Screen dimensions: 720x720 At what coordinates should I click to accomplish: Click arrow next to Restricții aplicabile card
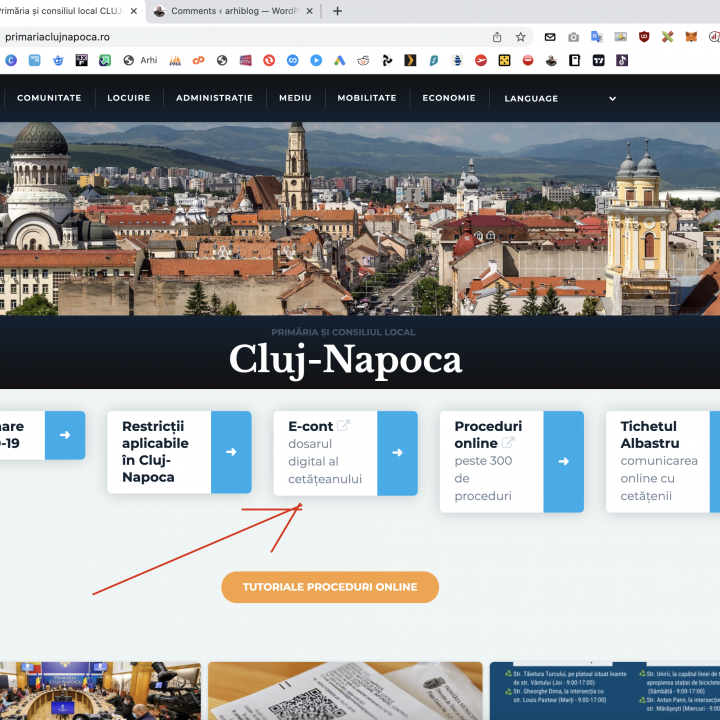point(231,452)
